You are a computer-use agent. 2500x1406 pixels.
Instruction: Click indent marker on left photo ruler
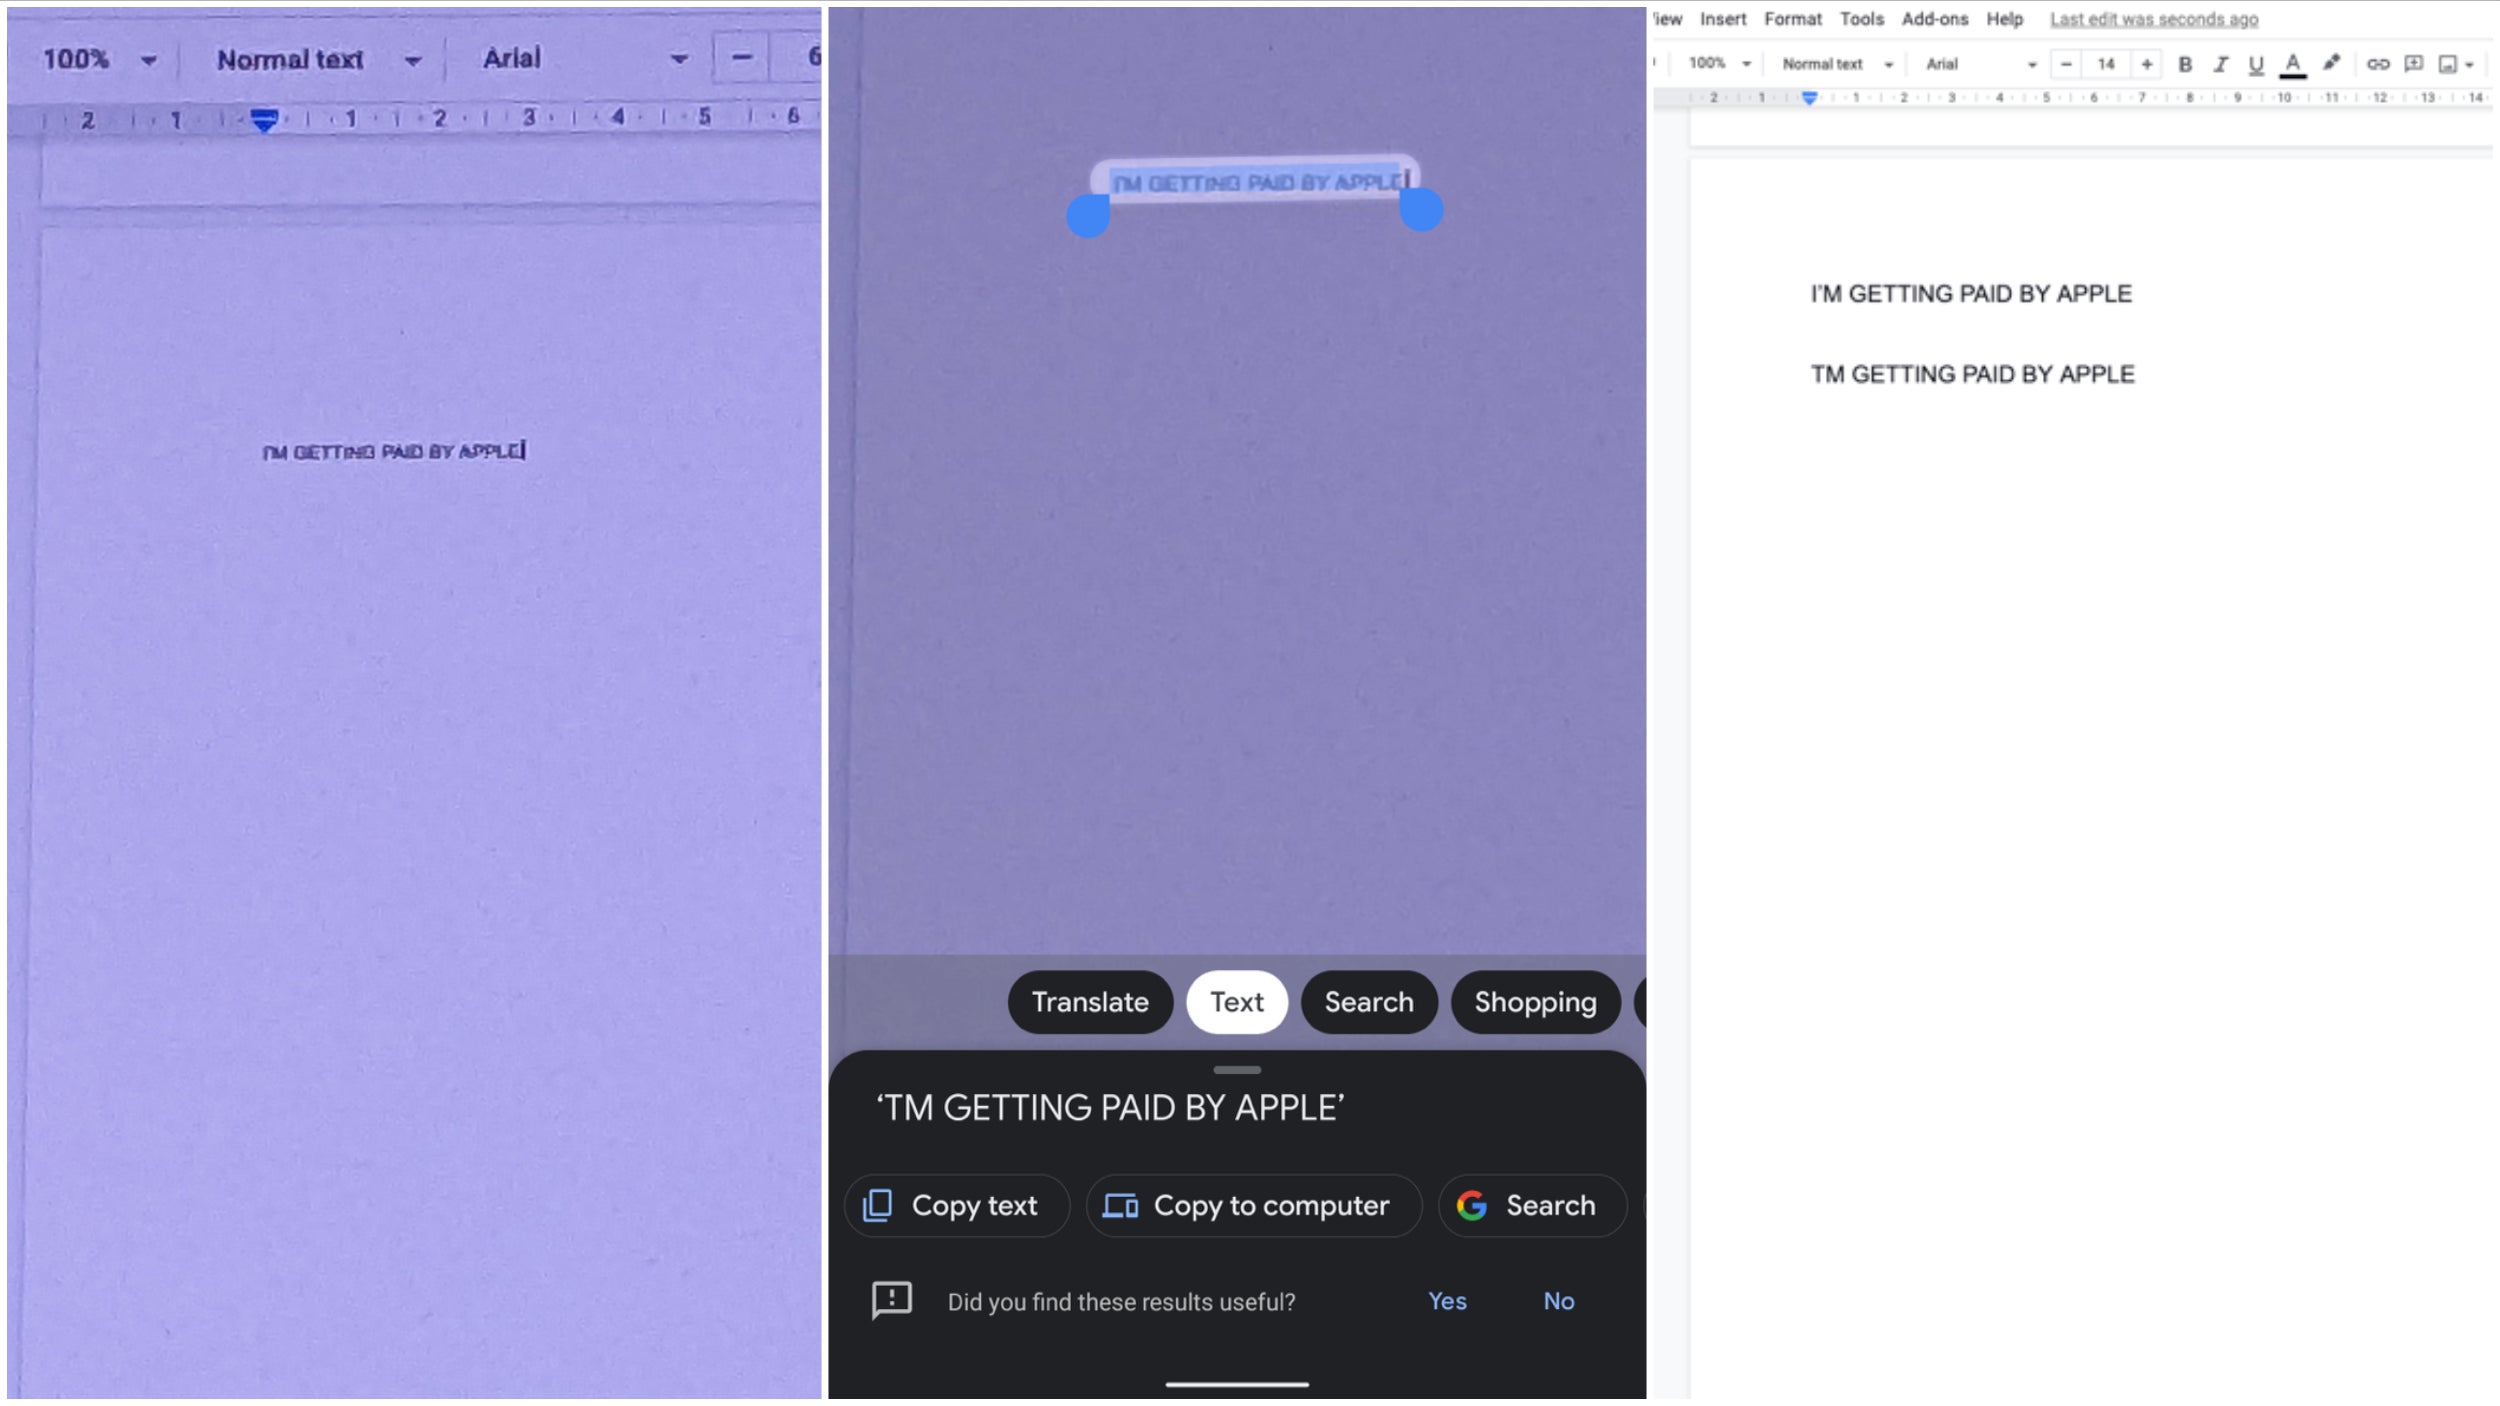tap(264, 120)
